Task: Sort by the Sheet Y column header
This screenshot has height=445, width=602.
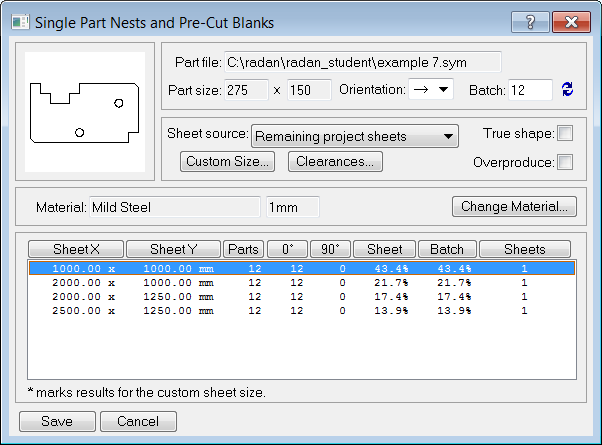Action: coord(174,249)
